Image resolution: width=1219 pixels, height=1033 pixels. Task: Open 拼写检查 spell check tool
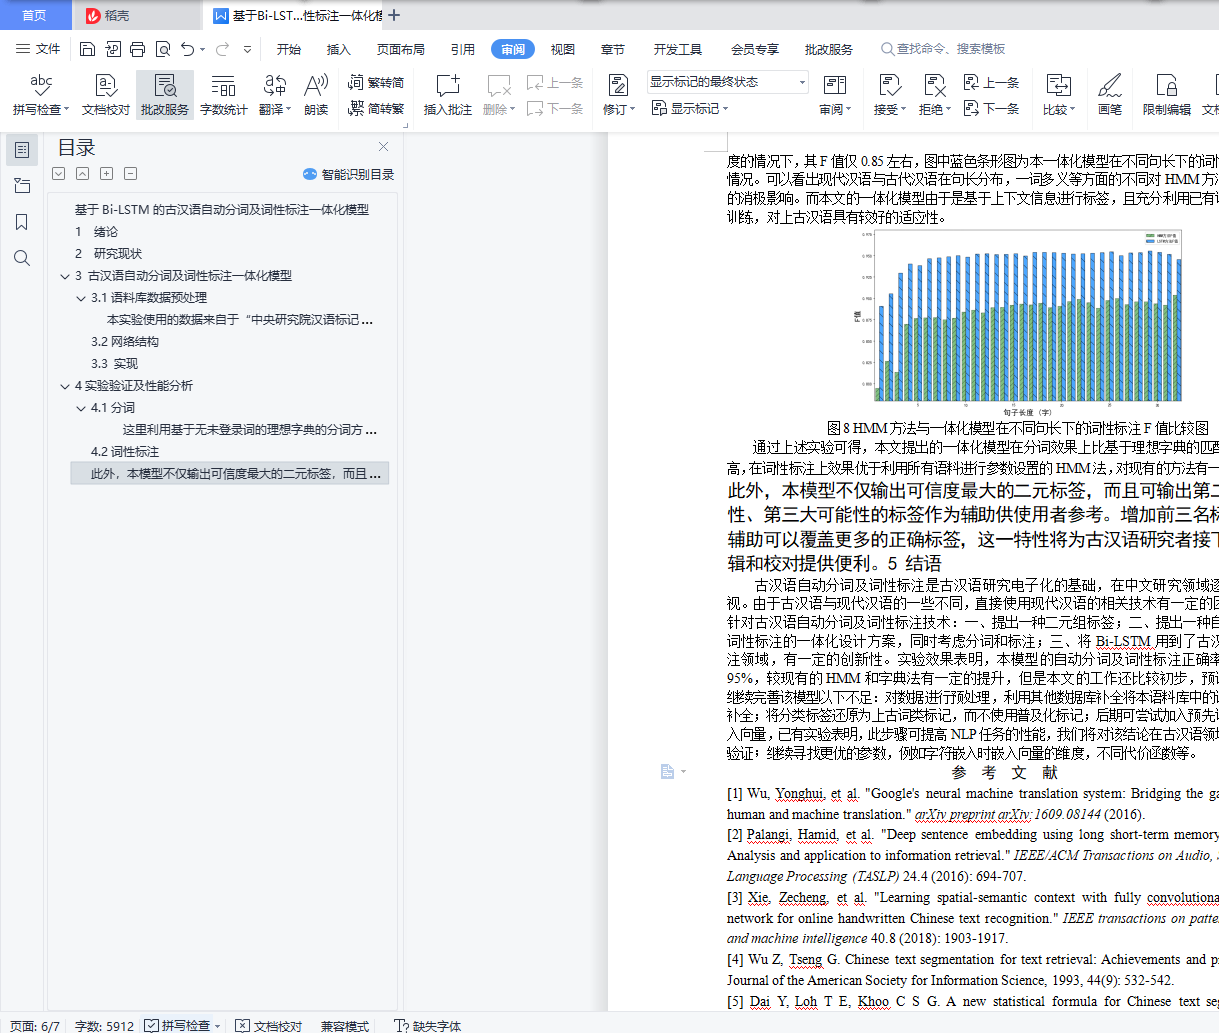click(x=41, y=95)
